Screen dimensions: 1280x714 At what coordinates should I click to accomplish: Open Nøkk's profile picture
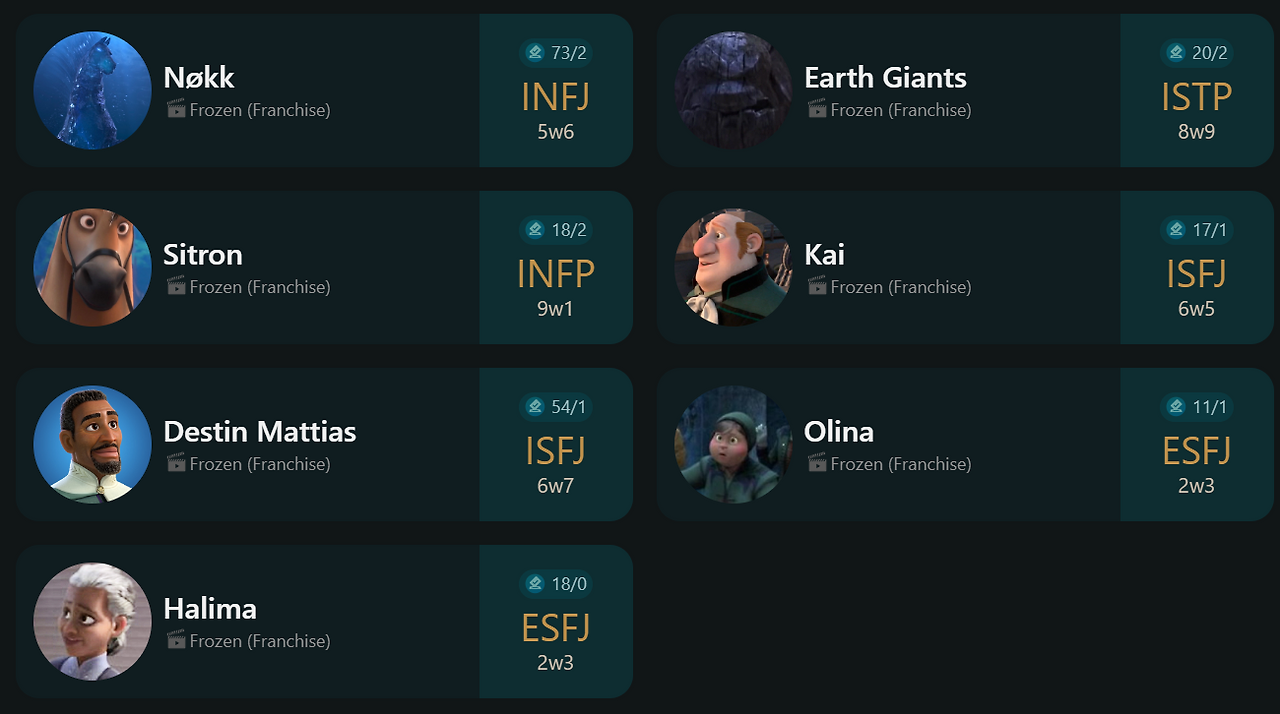pos(92,90)
